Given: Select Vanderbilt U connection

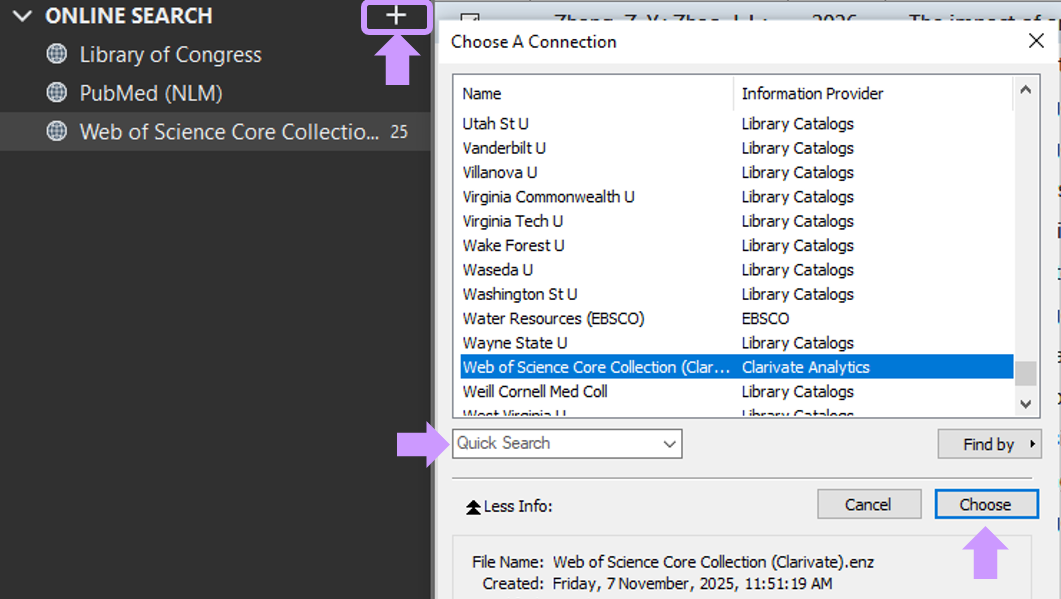Looking at the screenshot, I should 504,148.
